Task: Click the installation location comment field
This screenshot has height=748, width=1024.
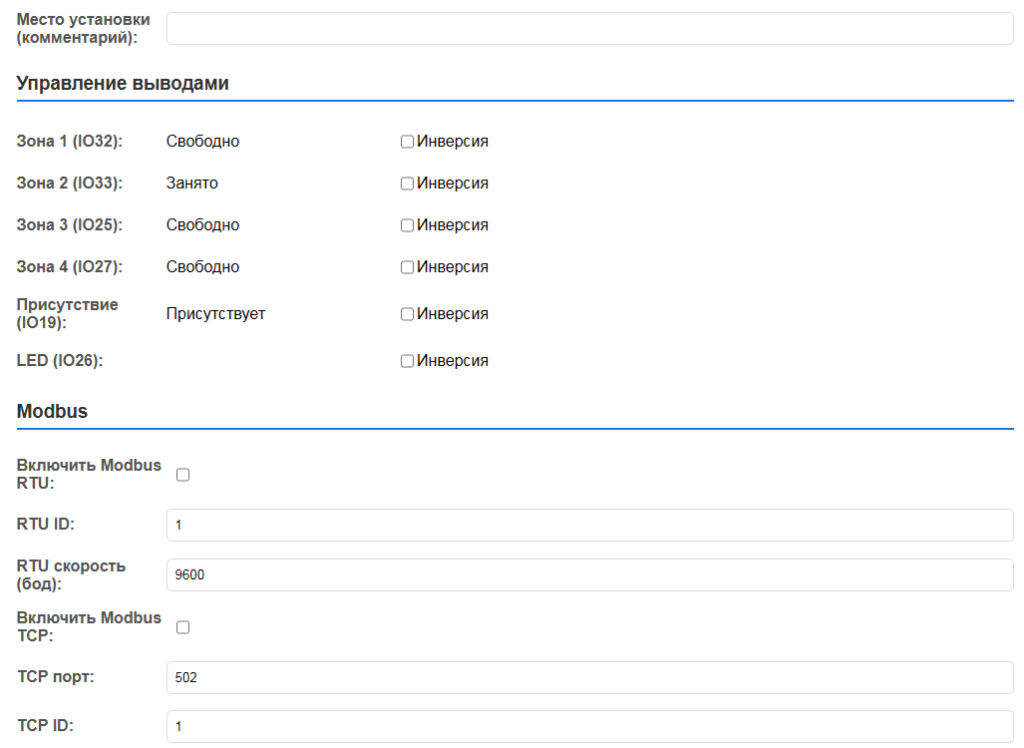Action: point(590,29)
